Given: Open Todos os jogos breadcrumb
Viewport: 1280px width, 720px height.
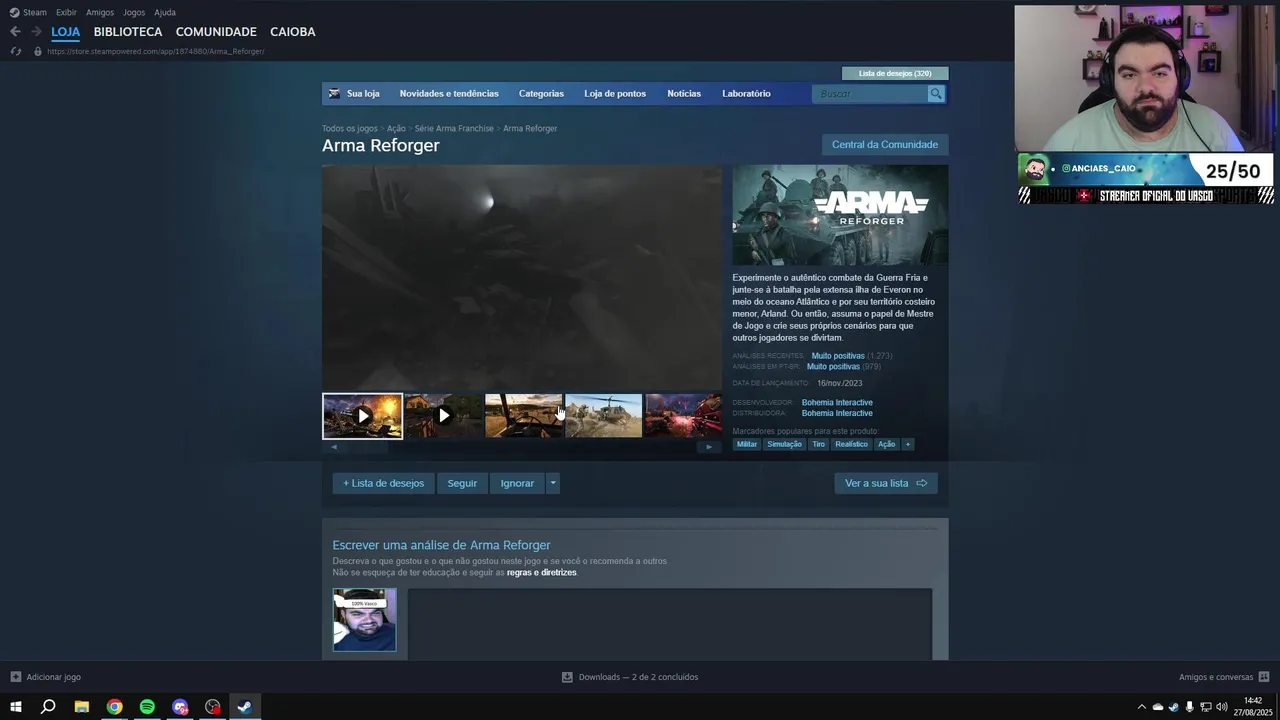Looking at the screenshot, I should point(350,129).
